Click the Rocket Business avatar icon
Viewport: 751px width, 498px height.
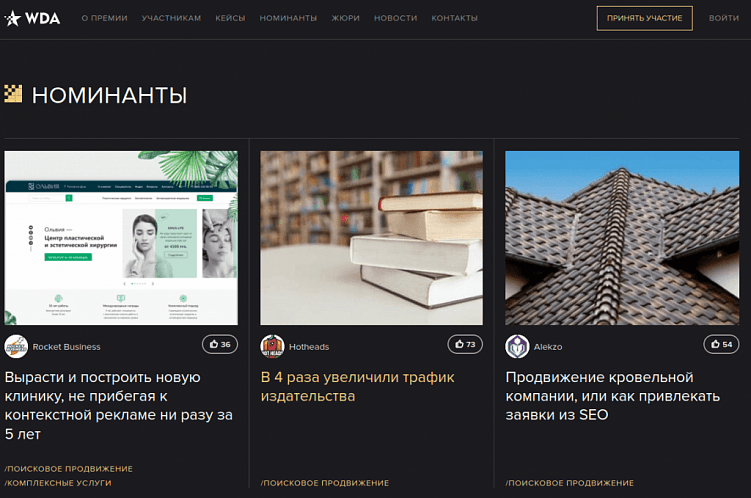16,347
